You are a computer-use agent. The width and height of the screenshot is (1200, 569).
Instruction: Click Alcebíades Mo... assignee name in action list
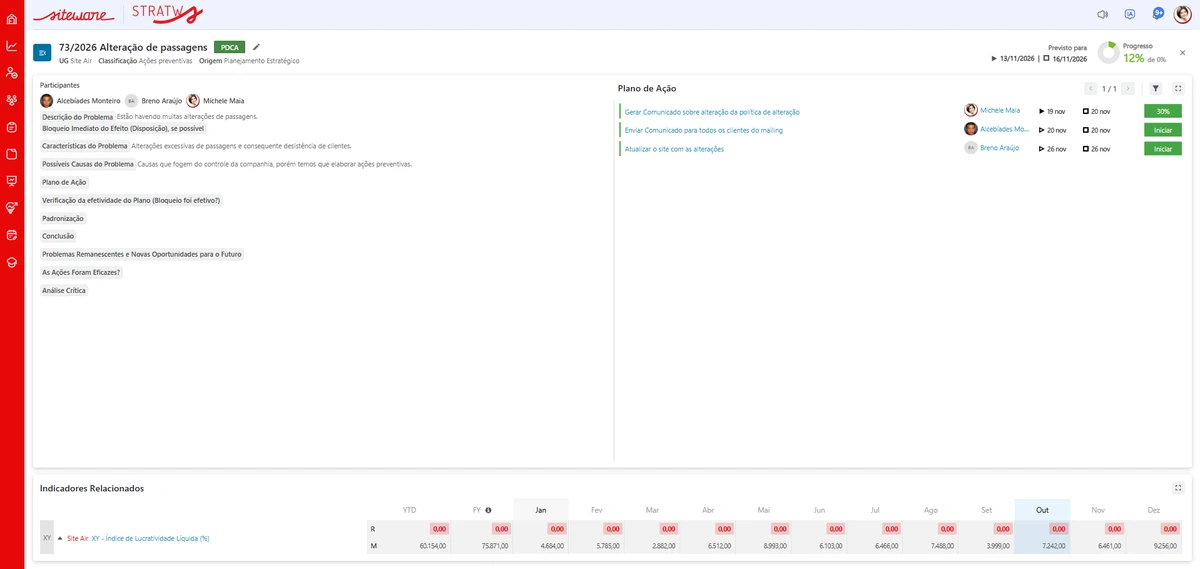click(x=1004, y=129)
